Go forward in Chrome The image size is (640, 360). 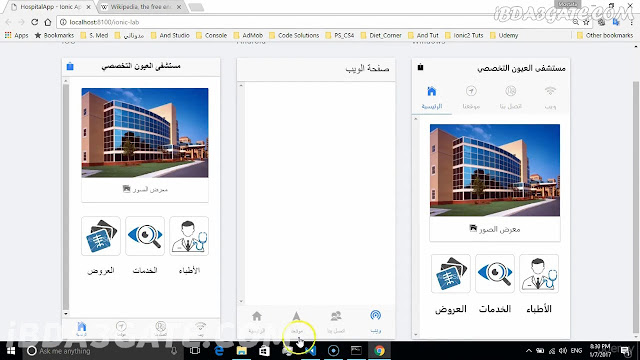pos(22,22)
